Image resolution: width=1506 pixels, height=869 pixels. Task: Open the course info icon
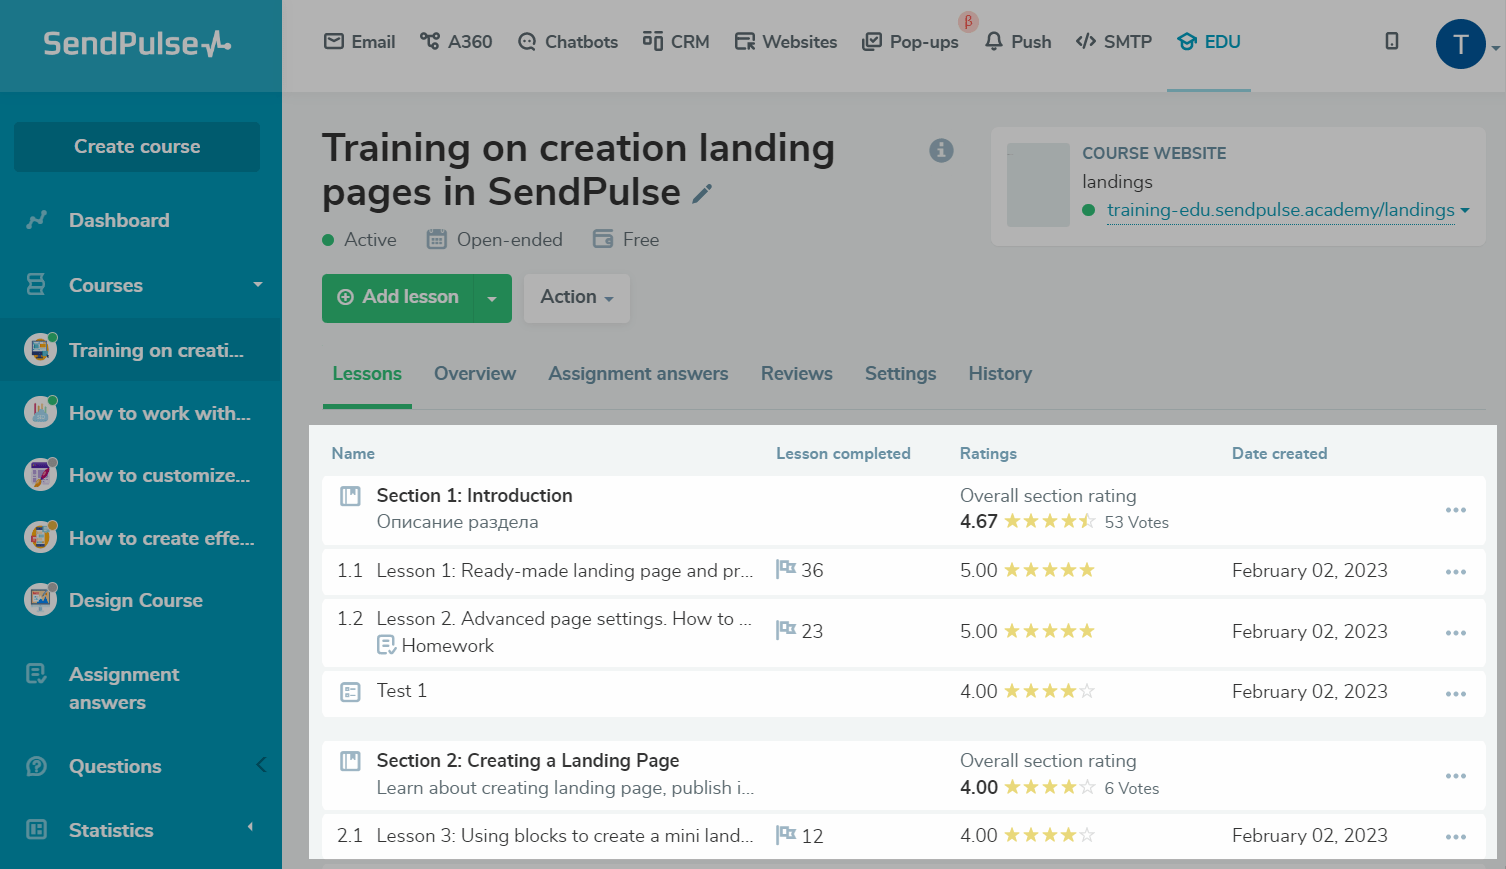pos(941,150)
